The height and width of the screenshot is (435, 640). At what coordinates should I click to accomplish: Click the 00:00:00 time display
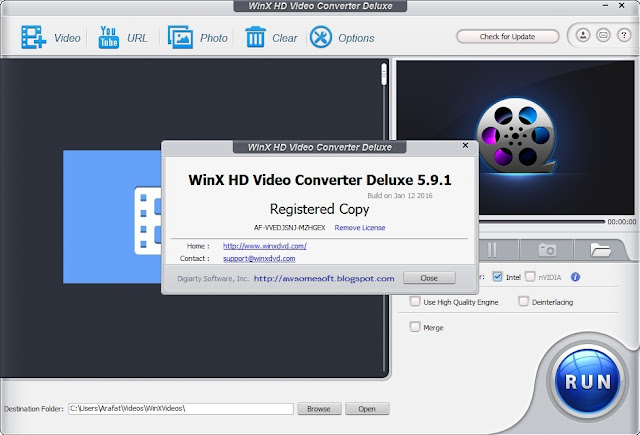[x=622, y=222]
